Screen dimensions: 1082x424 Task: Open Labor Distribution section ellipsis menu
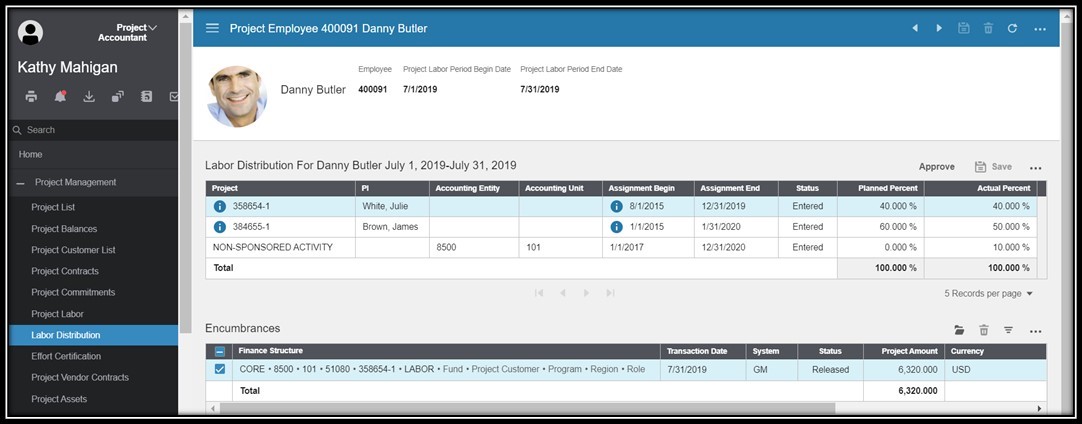click(x=1035, y=168)
